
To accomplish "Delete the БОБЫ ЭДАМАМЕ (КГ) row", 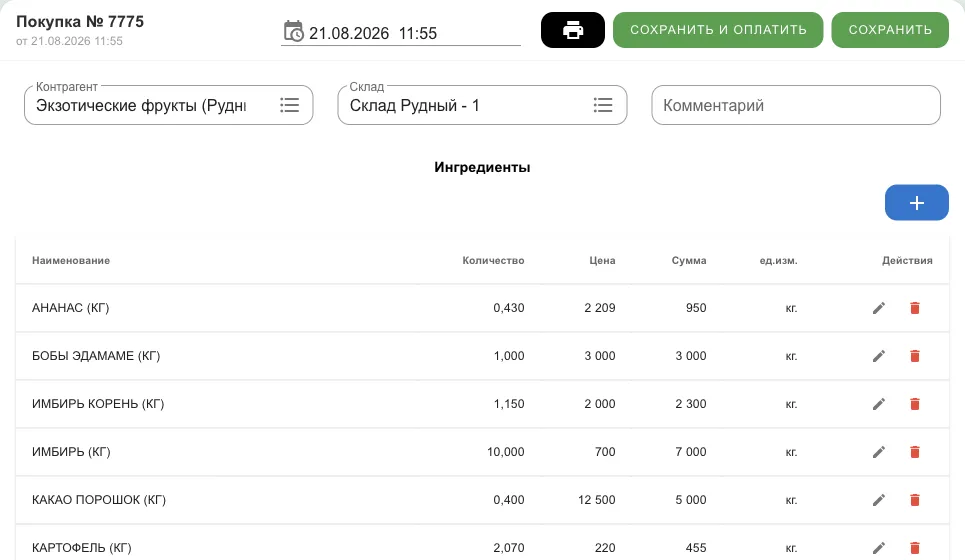I will pos(915,356).
